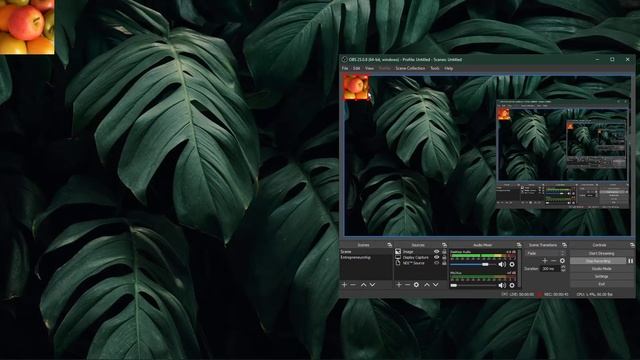The image size is (640, 360).
Task: Toggle visibility of the Image source
Action: click(436, 252)
